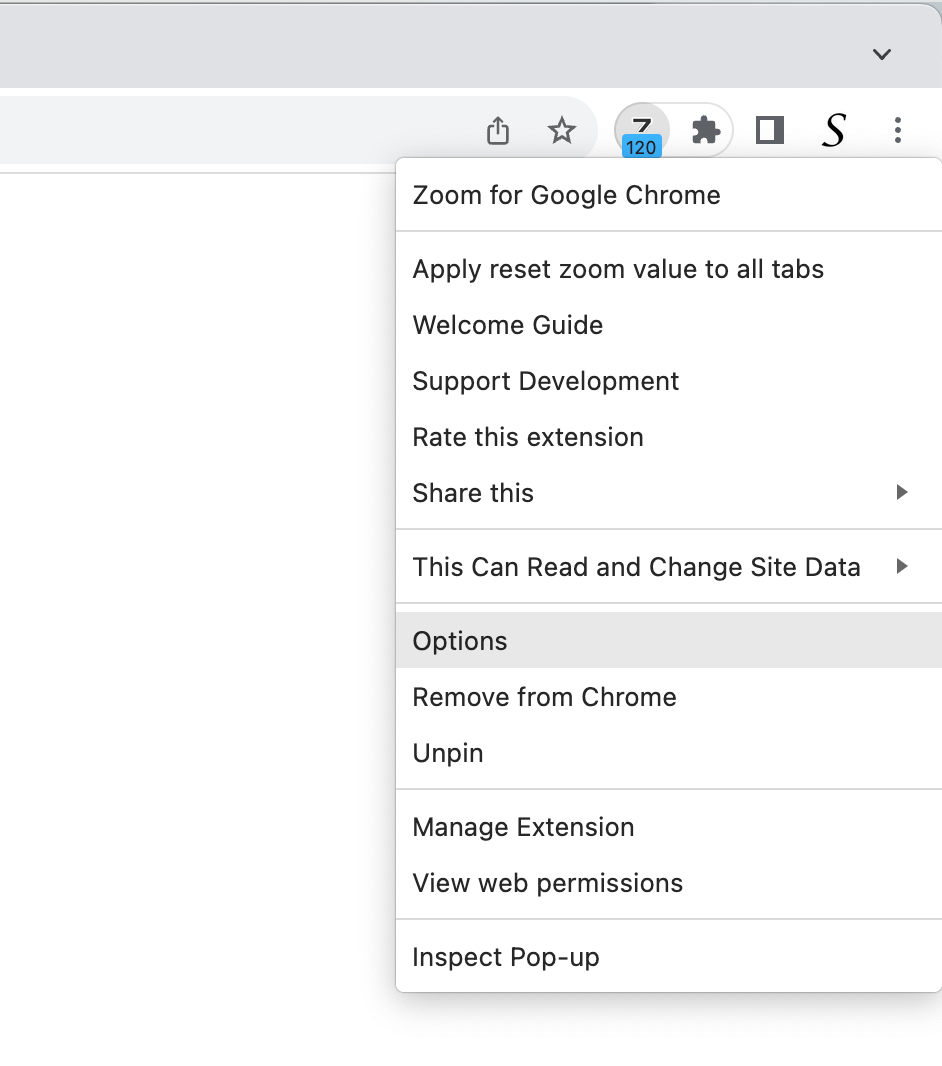Unpin the Zoom extension
This screenshot has width=942, height=1066.
447,752
